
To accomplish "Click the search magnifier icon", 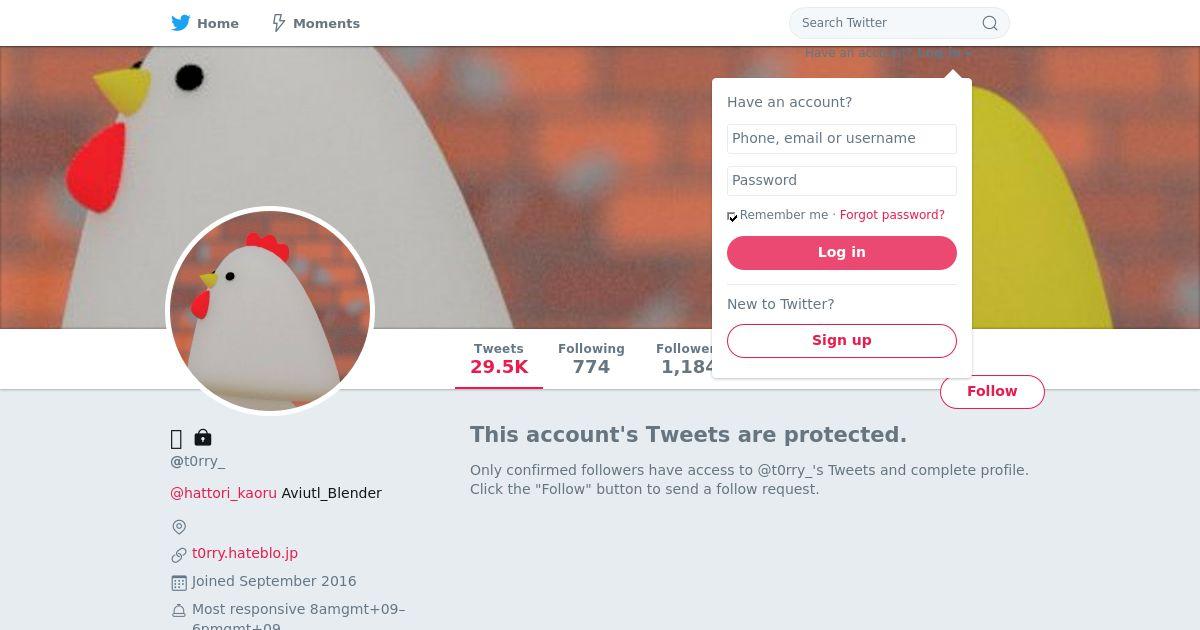I will click(989, 23).
